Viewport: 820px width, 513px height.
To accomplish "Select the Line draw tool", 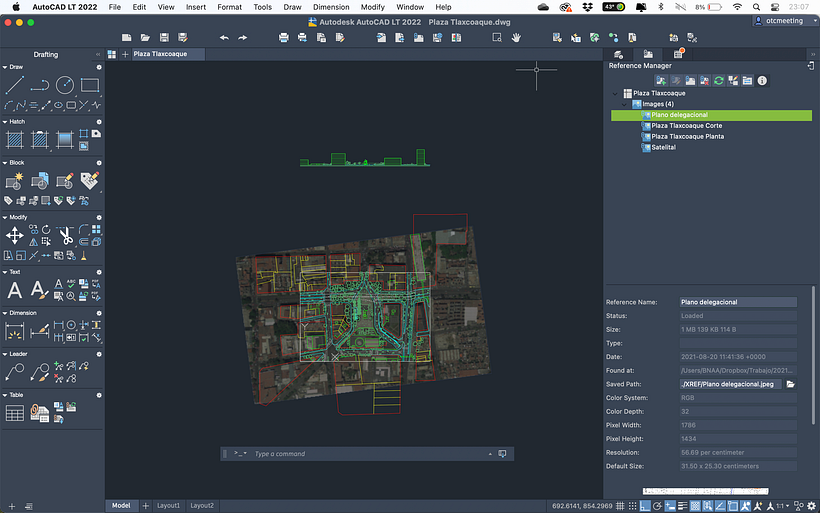I will [15, 85].
